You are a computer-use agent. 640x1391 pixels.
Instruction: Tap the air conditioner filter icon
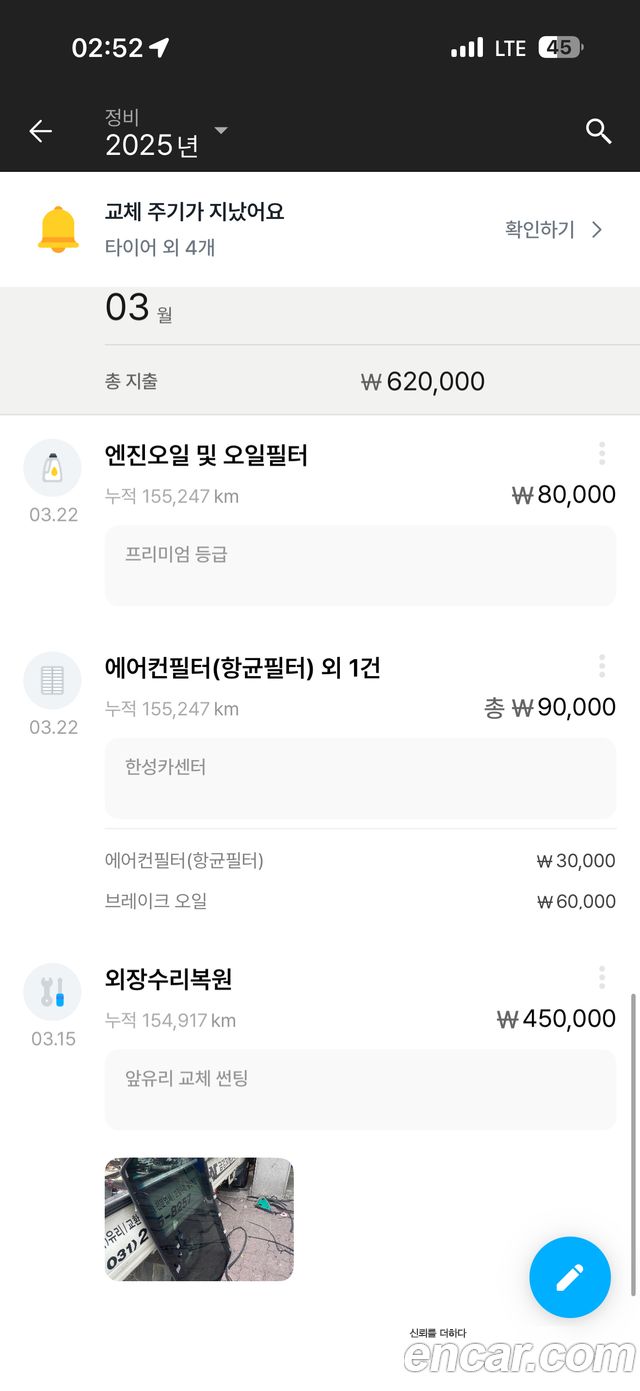click(x=52, y=681)
